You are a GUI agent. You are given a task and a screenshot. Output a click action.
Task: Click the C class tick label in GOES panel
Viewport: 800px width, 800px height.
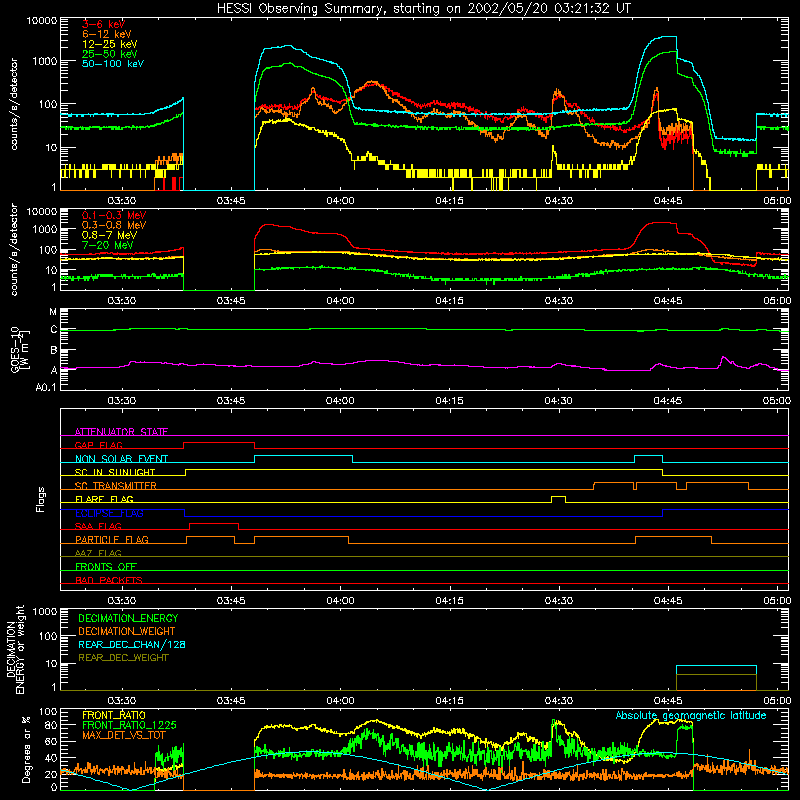click(54, 330)
